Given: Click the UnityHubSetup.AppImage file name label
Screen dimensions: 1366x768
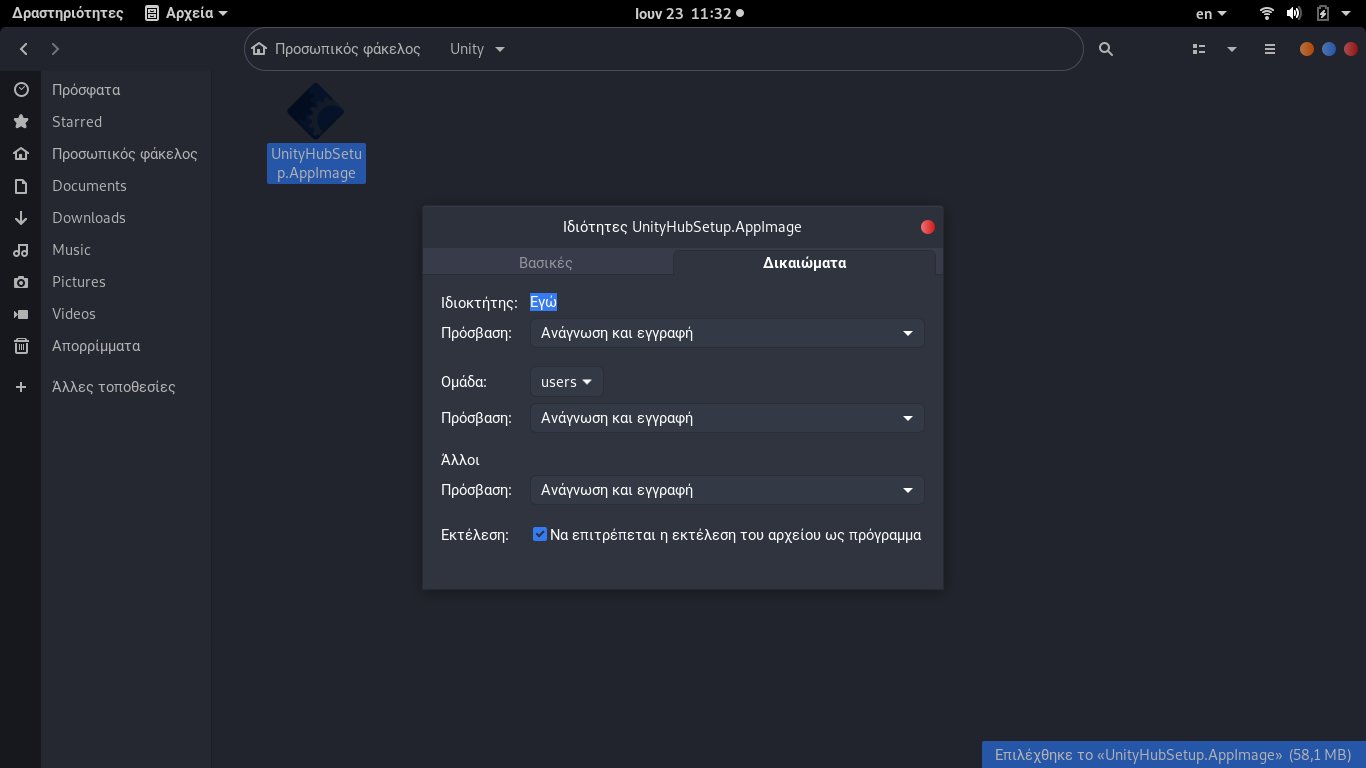Looking at the screenshot, I should (x=316, y=164).
